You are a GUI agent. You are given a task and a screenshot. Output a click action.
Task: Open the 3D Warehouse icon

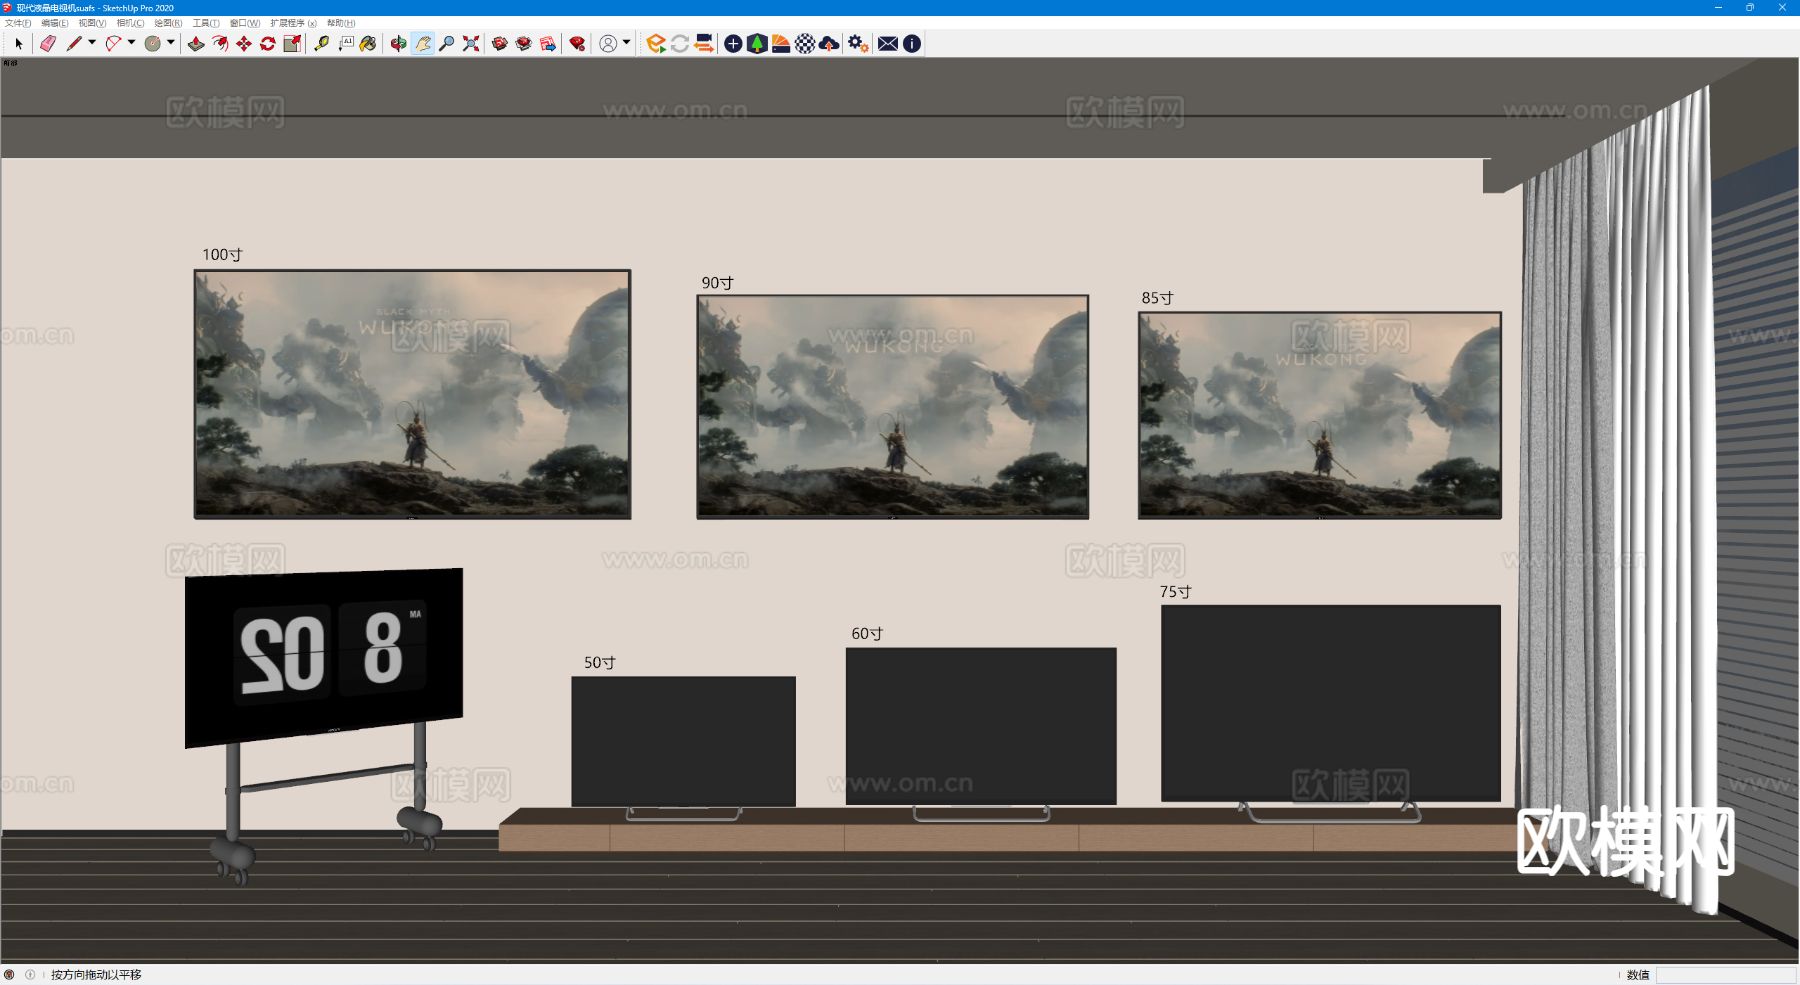coord(499,43)
